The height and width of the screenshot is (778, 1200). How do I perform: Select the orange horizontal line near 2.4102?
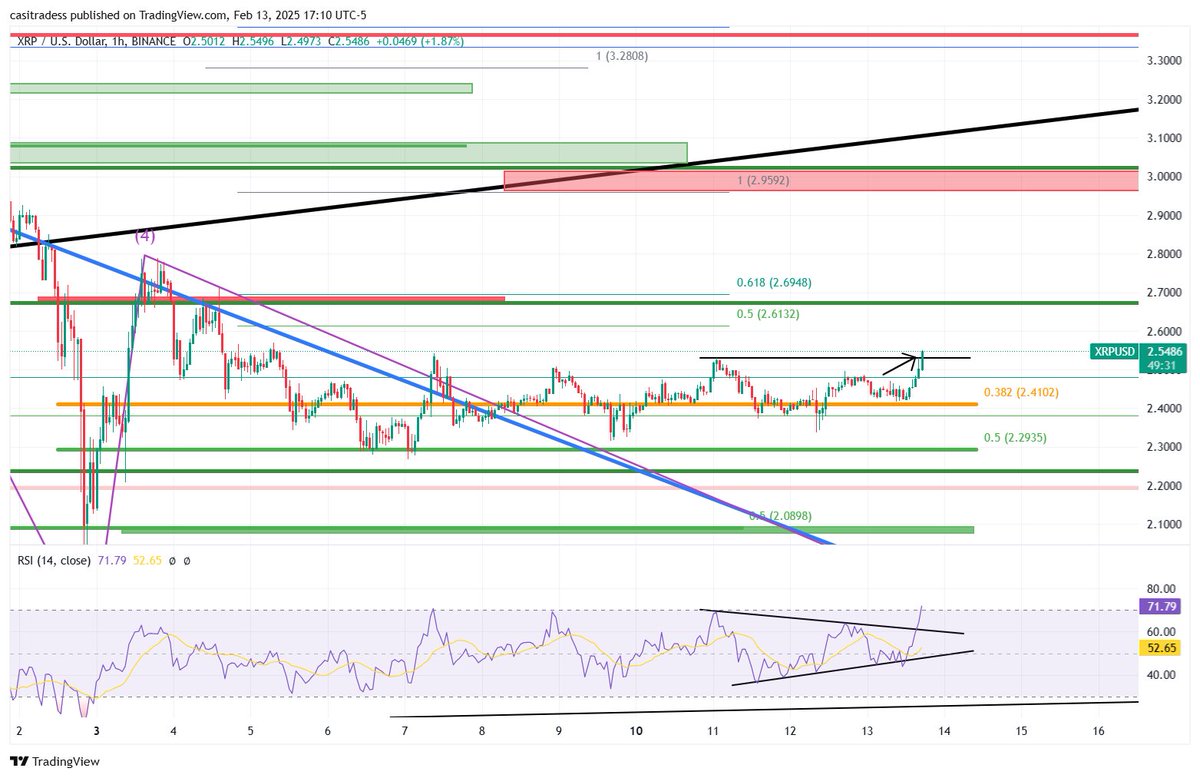[517, 404]
